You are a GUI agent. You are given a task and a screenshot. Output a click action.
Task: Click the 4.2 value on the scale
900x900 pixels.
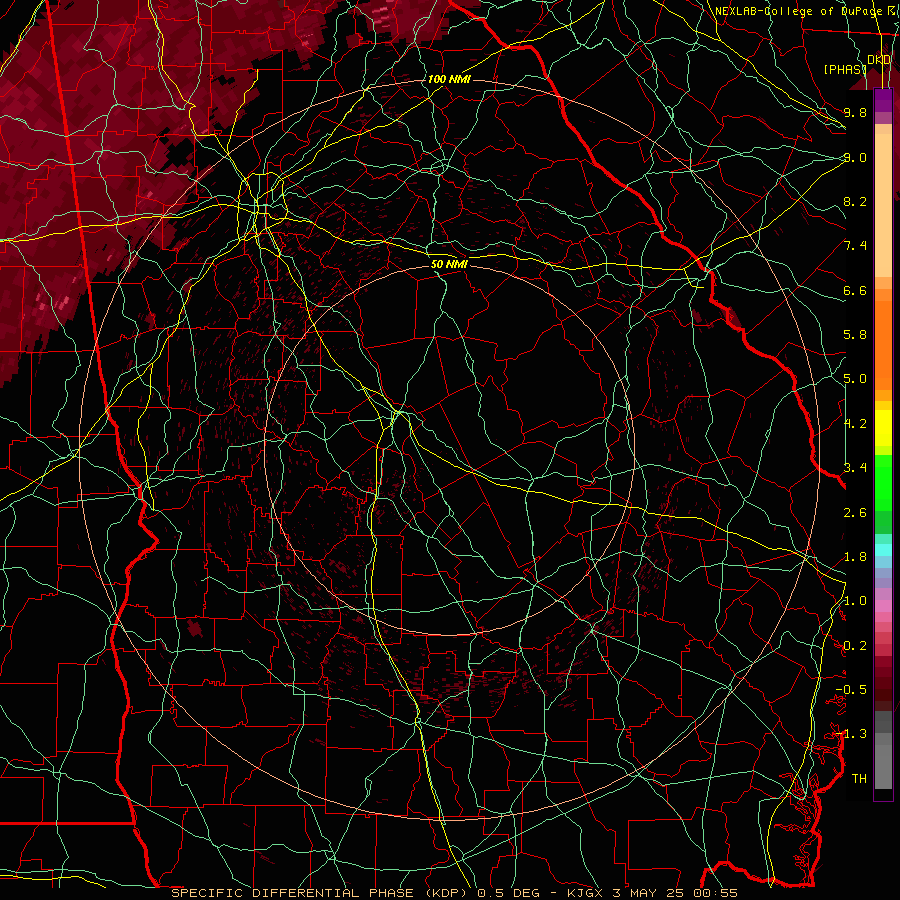(855, 424)
